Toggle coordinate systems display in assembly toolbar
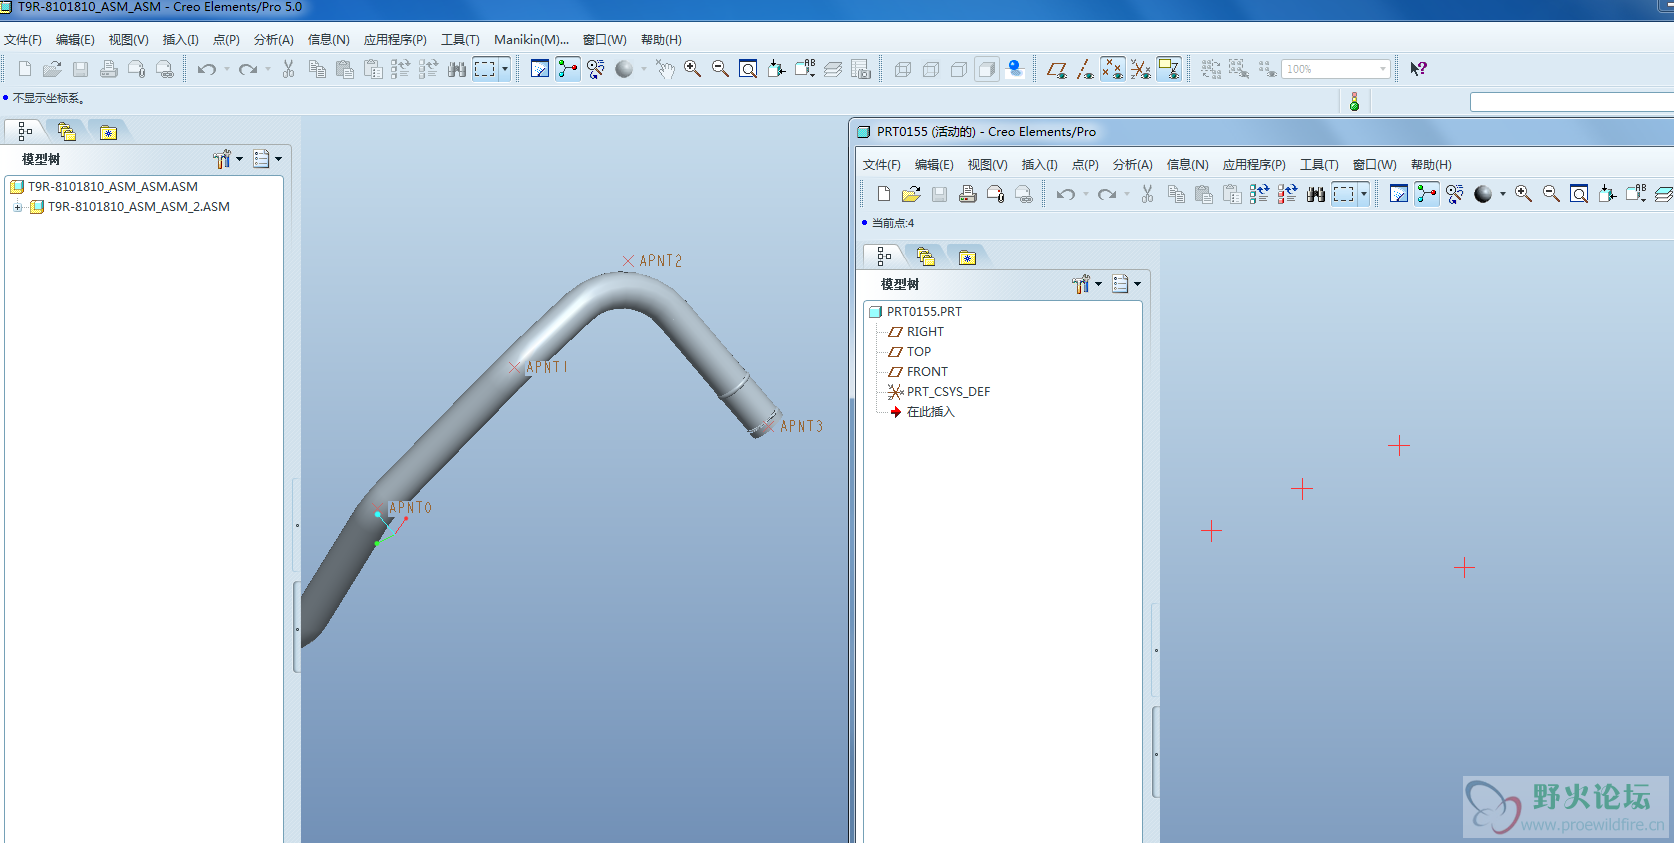The height and width of the screenshot is (843, 1674). point(1140,69)
